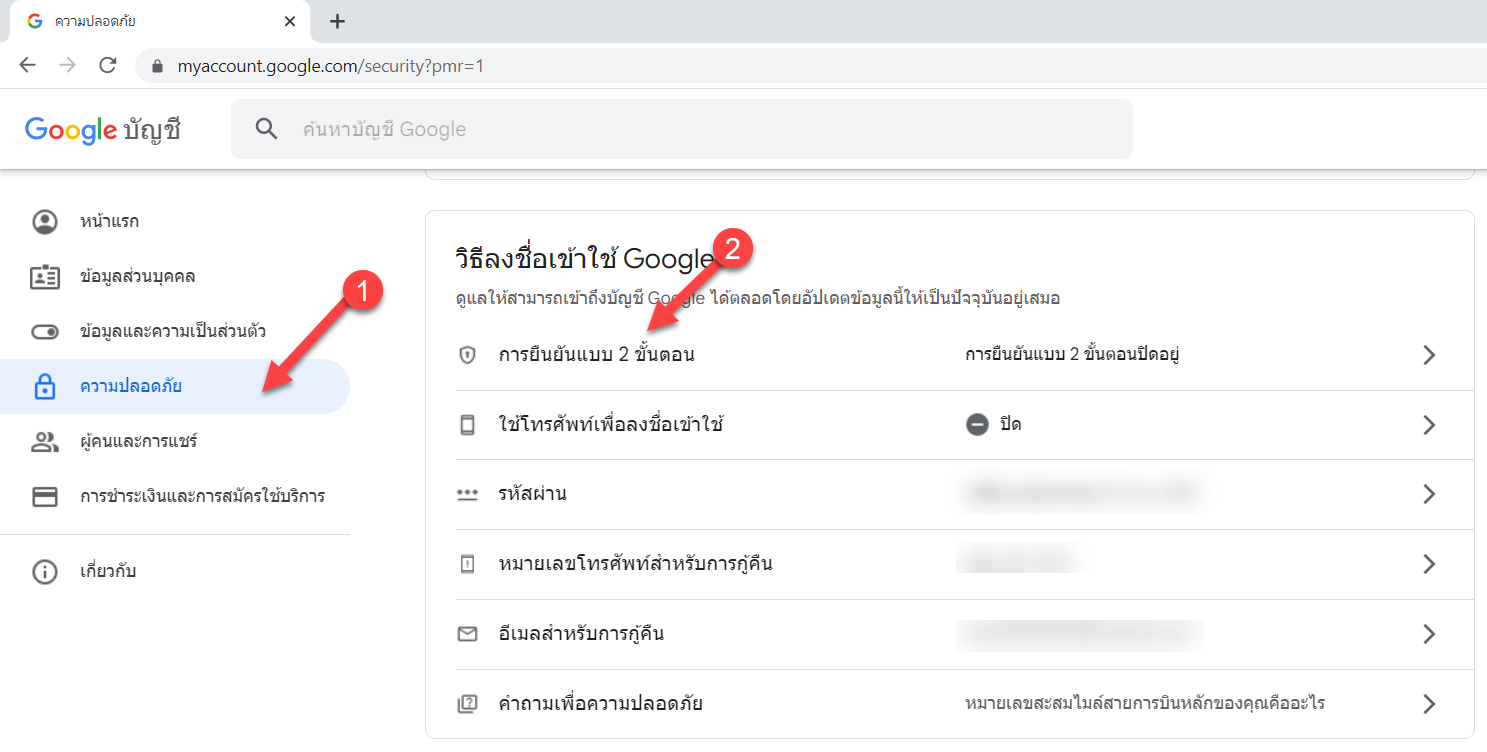Click the ปิด status text of the phone sign-in row
The width and height of the screenshot is (1487, 752).
(1010, 425)
